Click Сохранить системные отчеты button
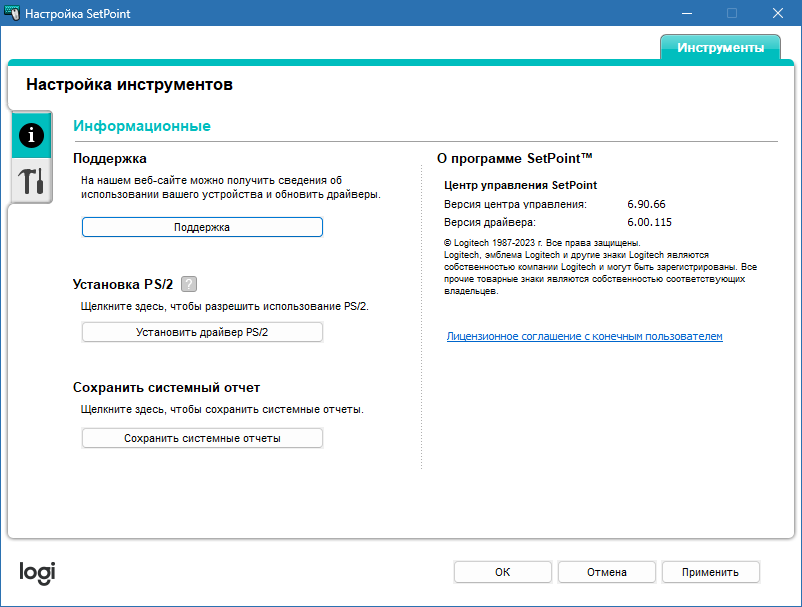The height and width of the screenshot is (607, 802). pyautogui.click(x=202, y=438)
